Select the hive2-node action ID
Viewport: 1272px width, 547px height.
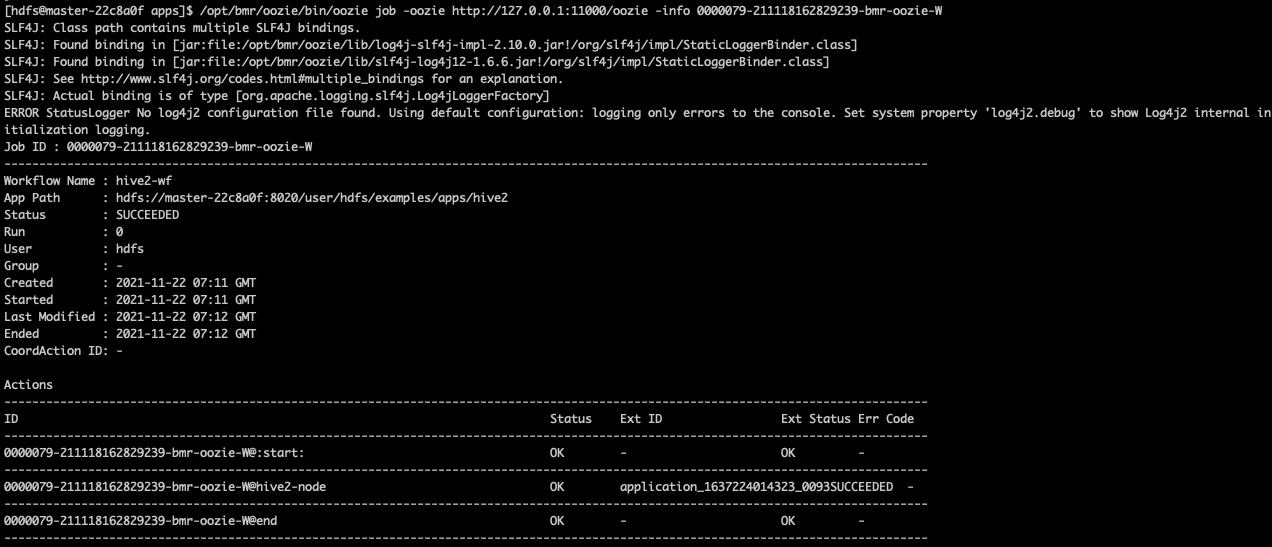(x=165, y=487)
